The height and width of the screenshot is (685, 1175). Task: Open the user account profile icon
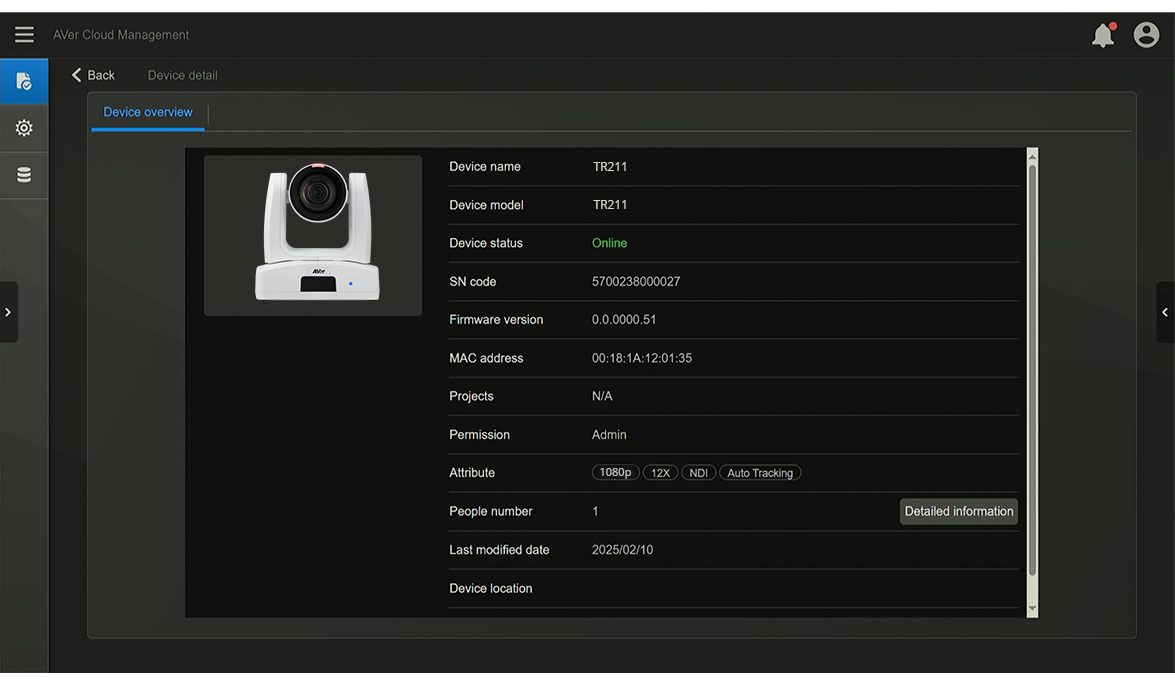(x=1146, y=35)
